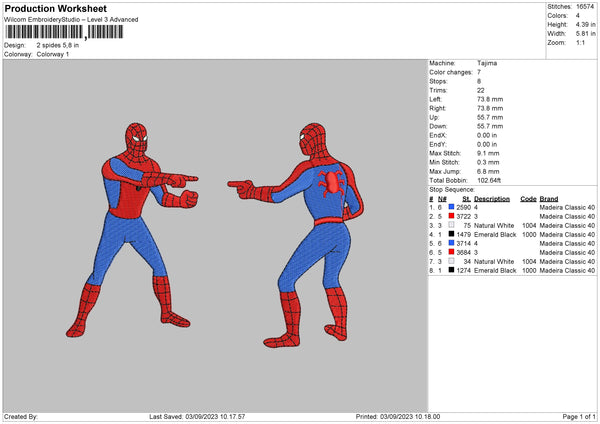The width and height of the screenshot is (600, 424).
Task: Select "Madeira Classic 40" in stop row 1
Action: (x=567, y=207)
